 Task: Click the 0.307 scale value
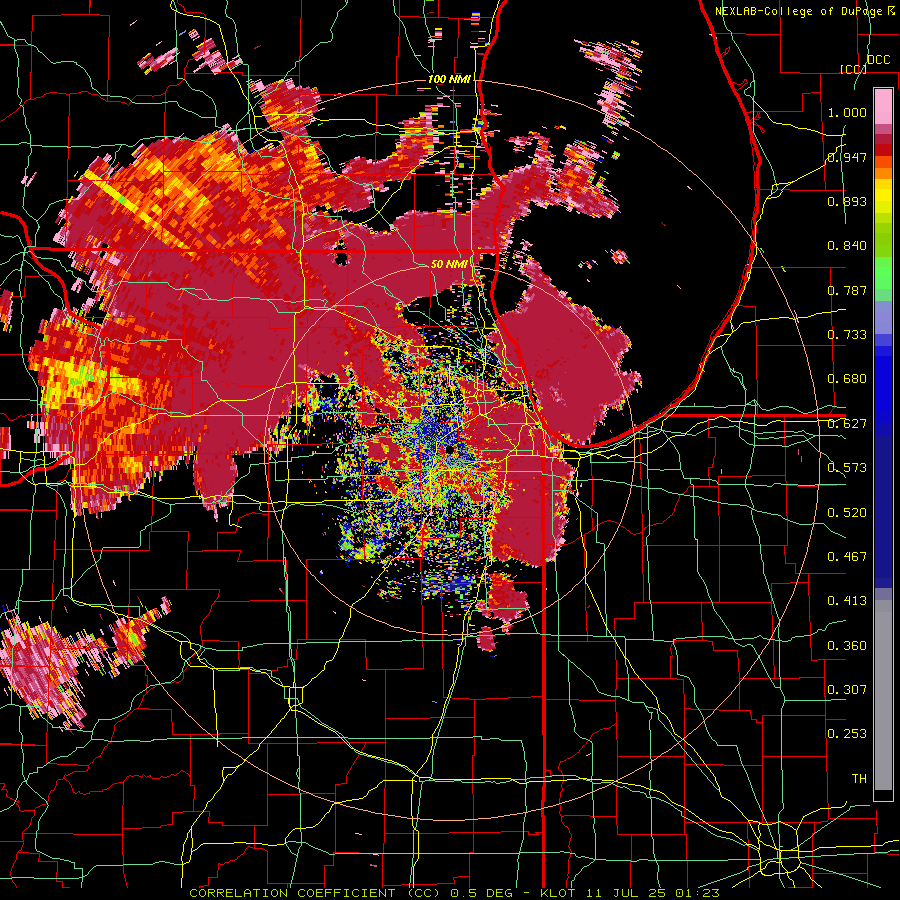(847, 690)
